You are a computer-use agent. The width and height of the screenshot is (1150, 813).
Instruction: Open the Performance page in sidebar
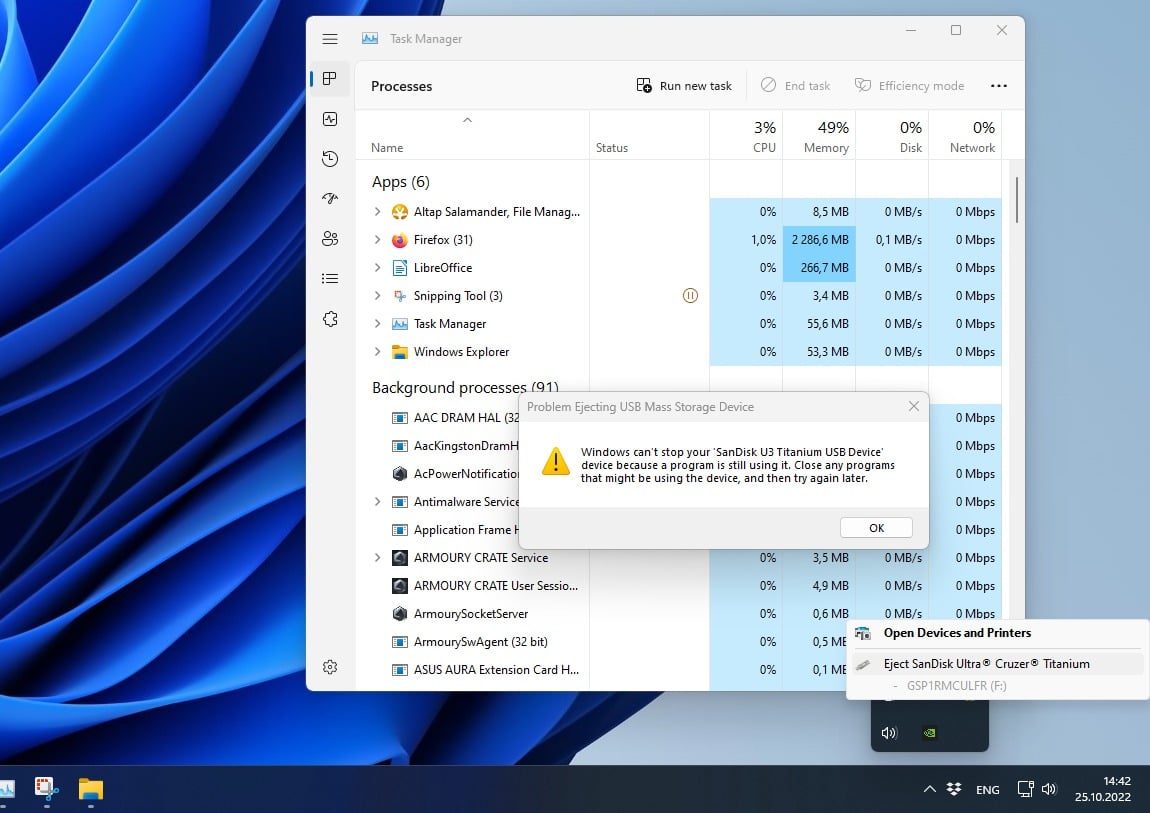[330, 119]
